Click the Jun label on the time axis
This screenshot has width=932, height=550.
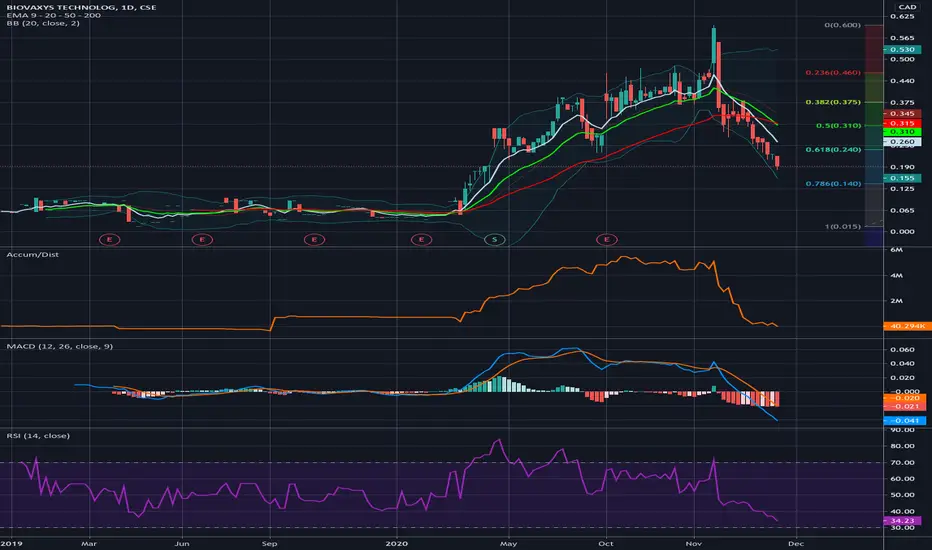[x=182, y=543]
